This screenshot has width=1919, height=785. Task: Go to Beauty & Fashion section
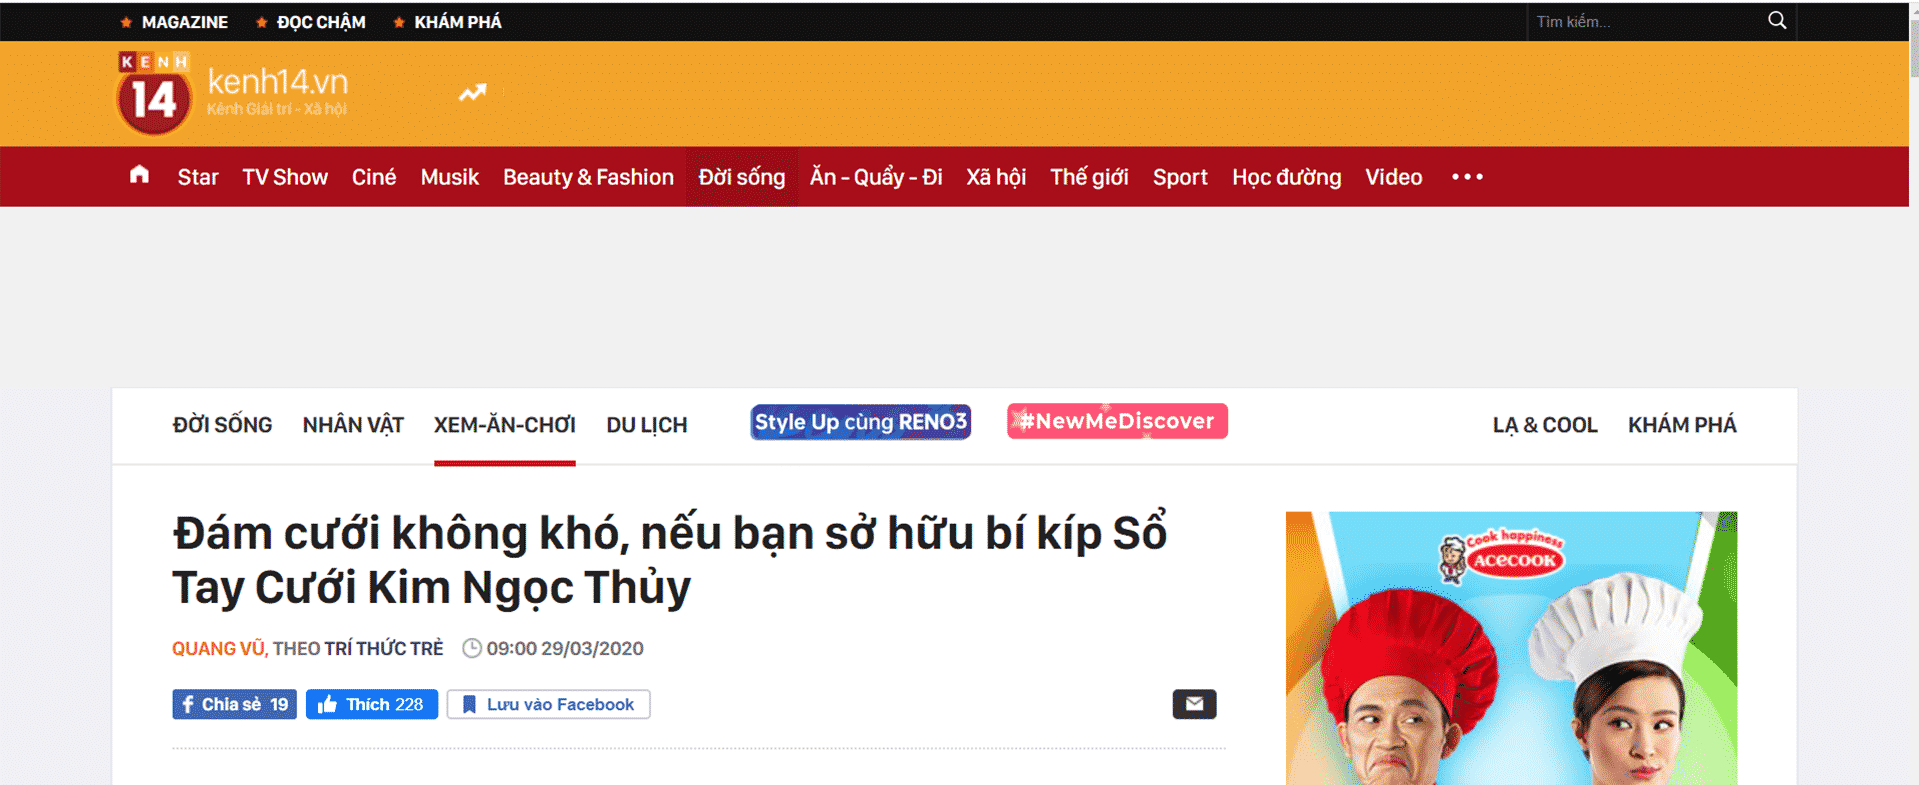tap(588, 177)
